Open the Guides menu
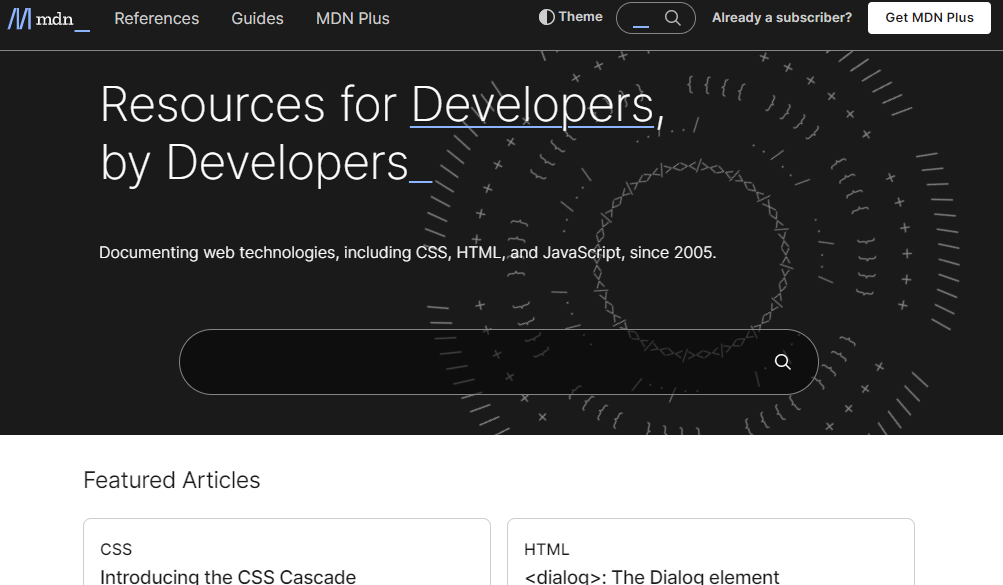 tap(257, 19)
